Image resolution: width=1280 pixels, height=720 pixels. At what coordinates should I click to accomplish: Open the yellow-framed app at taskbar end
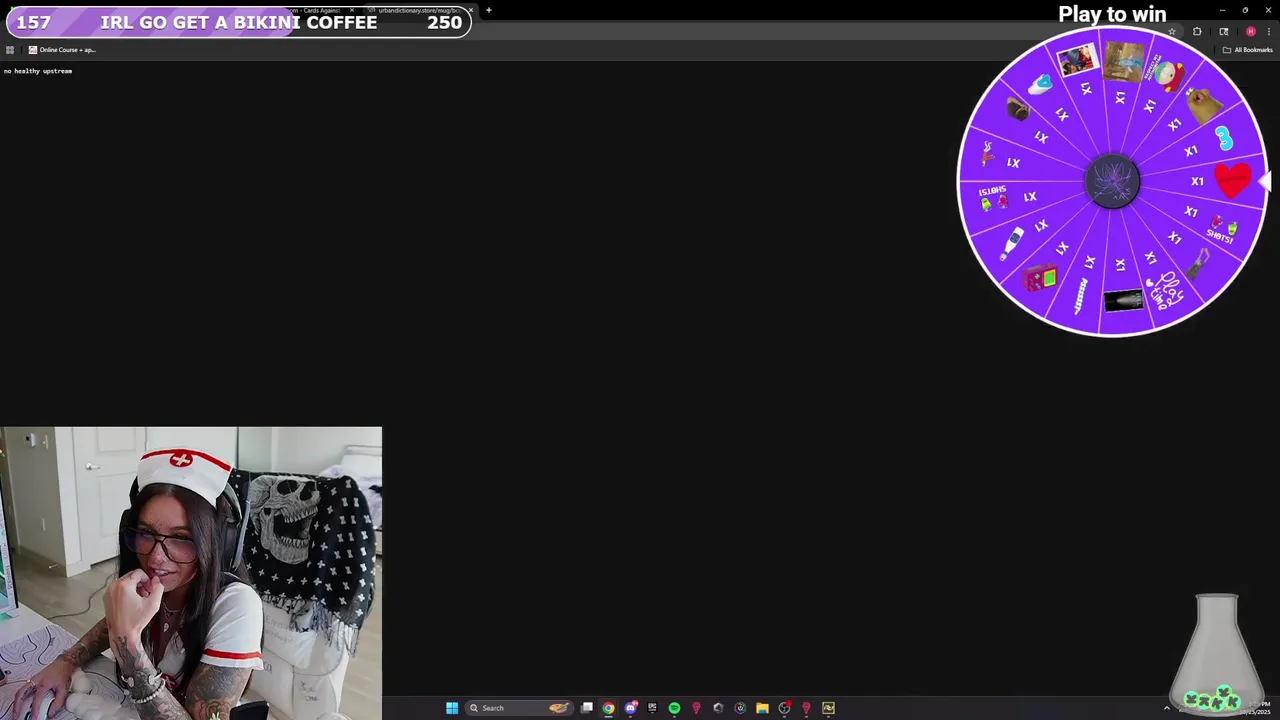pyautogui.click(x=828, y=708)
